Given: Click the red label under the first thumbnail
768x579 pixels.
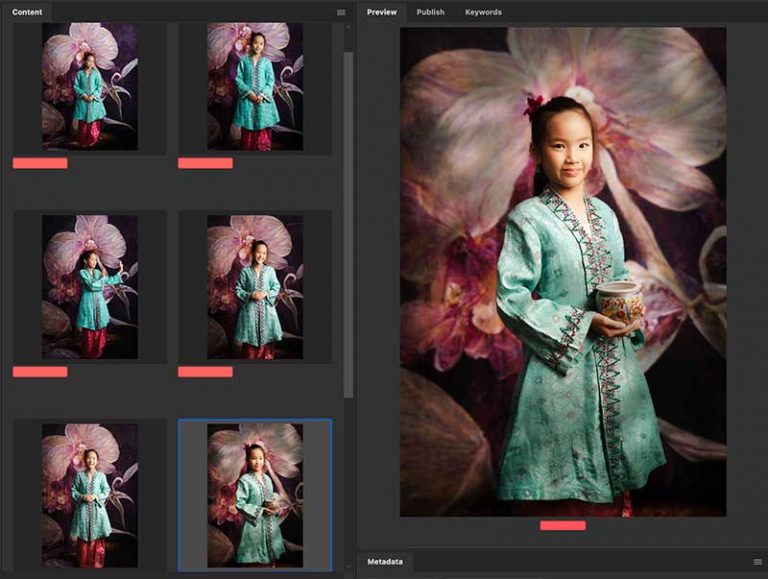Looking at the screenshot, I should [40, 163].
